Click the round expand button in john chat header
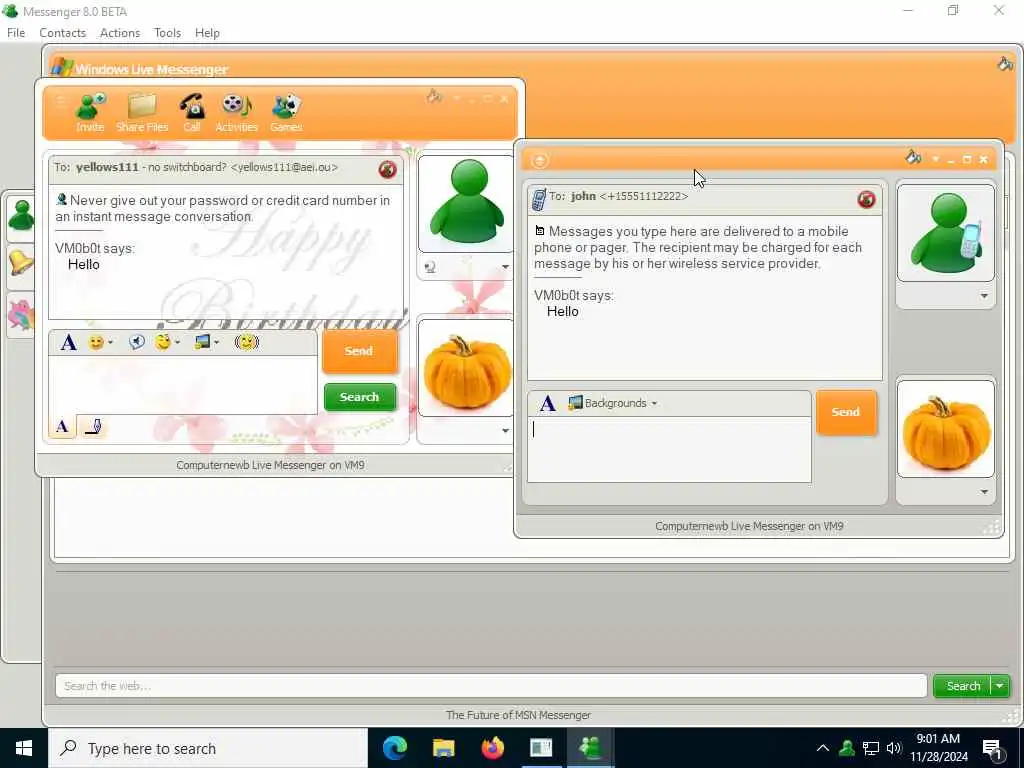Screen dimensions: 1024x768 539,160
